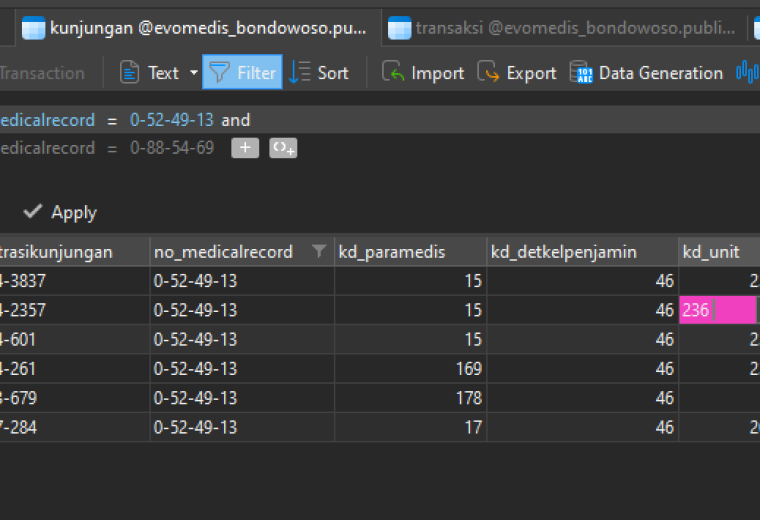The width and height of the screenshot is (760, 520).
Task: Open the chart icon after Data Generation
Action: coord(747,73)
